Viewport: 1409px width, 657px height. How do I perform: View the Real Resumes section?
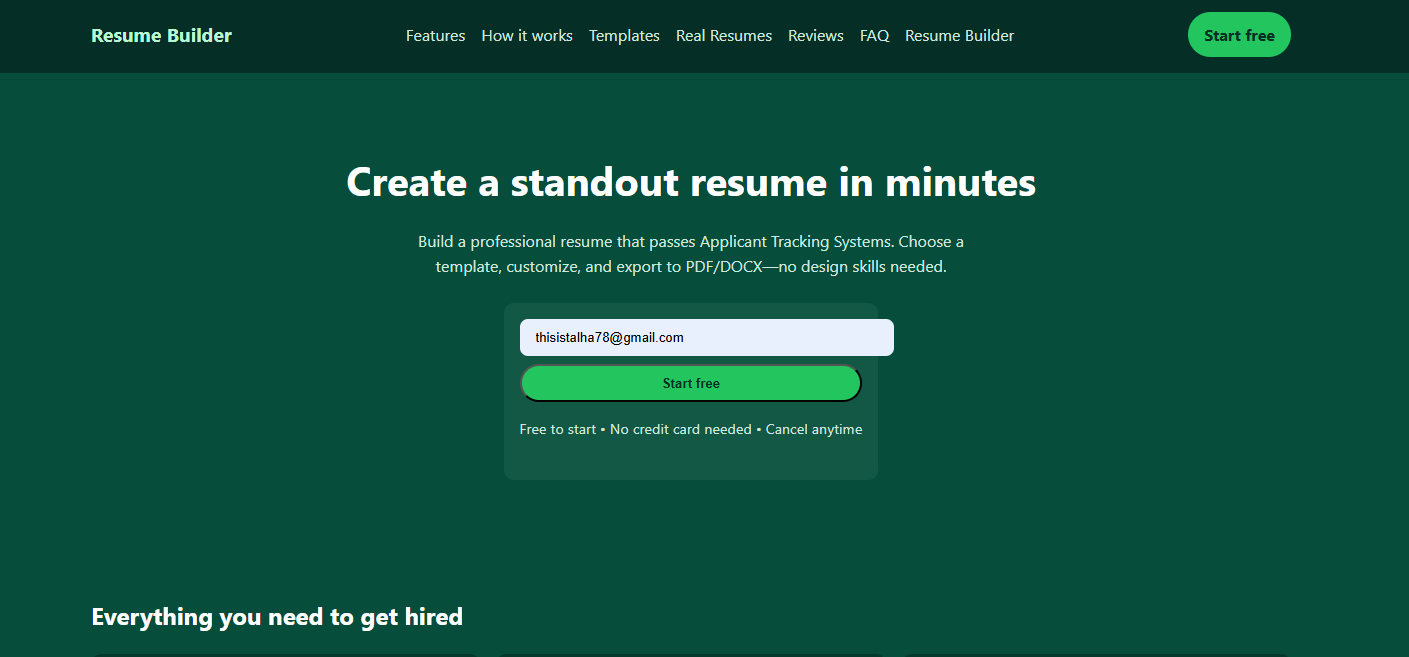(x=723, y=35)
